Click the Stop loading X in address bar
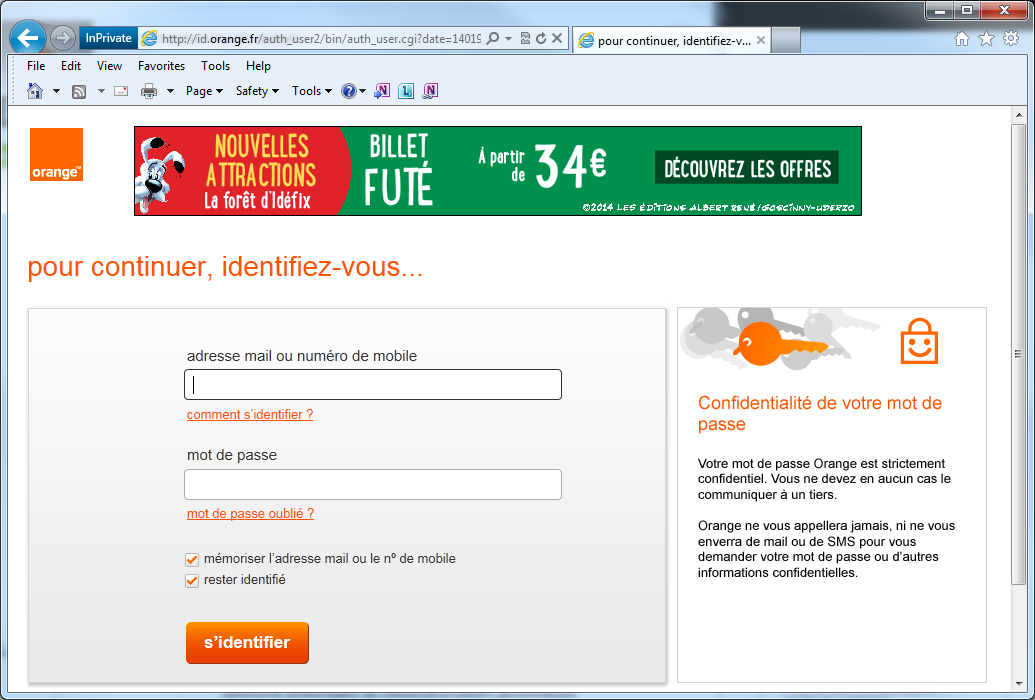Image resolution: width=1035 pixels, height=700 pixels. 557,38
